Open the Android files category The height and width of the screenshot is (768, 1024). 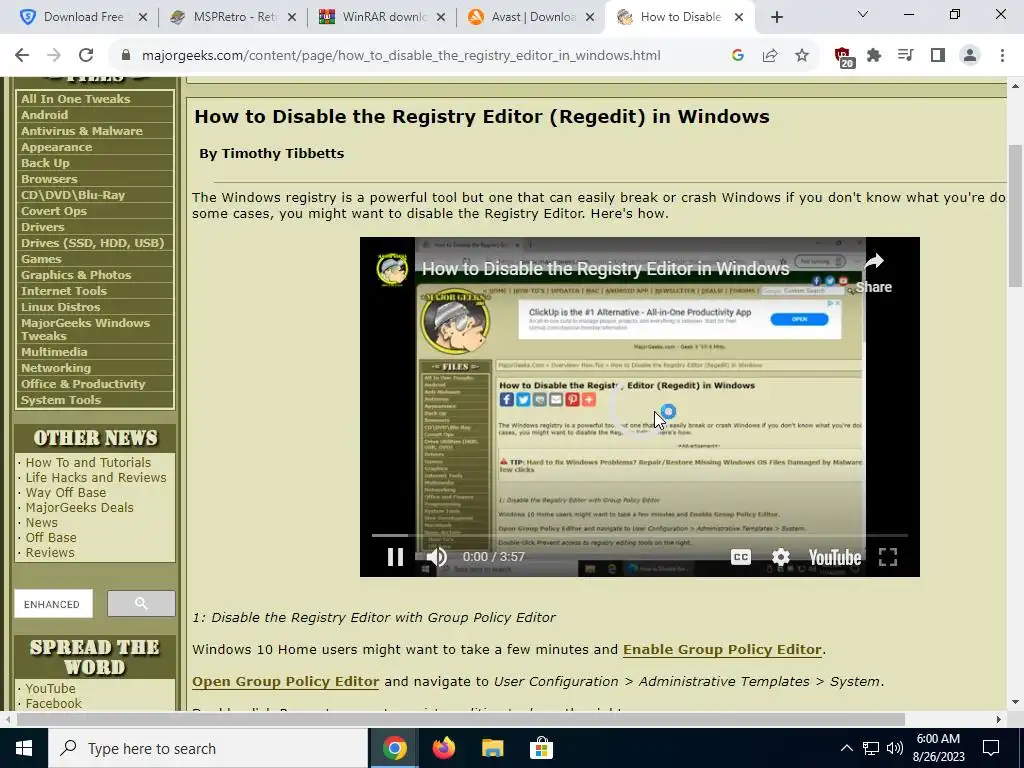(x=44, y=115)
